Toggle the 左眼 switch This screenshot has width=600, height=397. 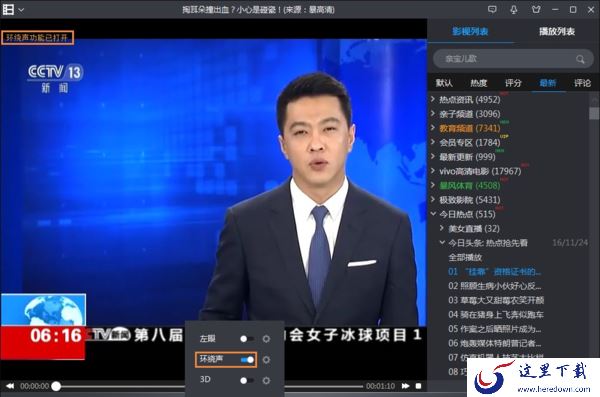[246, 339]
